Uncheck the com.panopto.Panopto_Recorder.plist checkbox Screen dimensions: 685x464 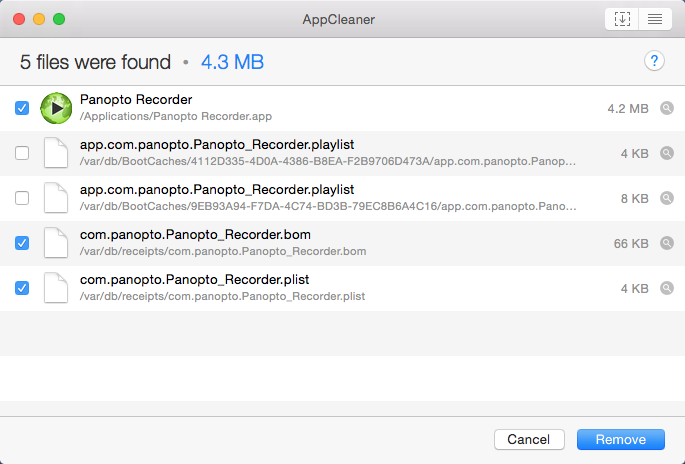22,288
